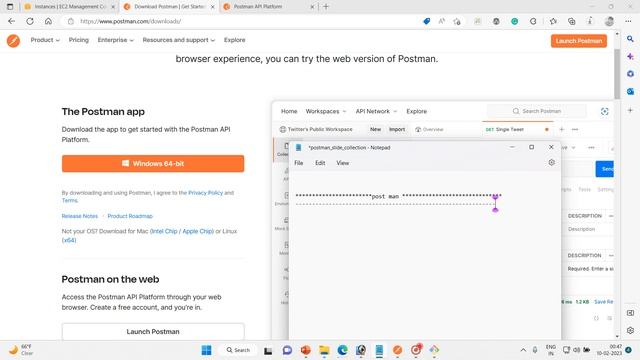Open the Notepad settings gear
This screenshot has width=640, height=360.
point(551,162)
